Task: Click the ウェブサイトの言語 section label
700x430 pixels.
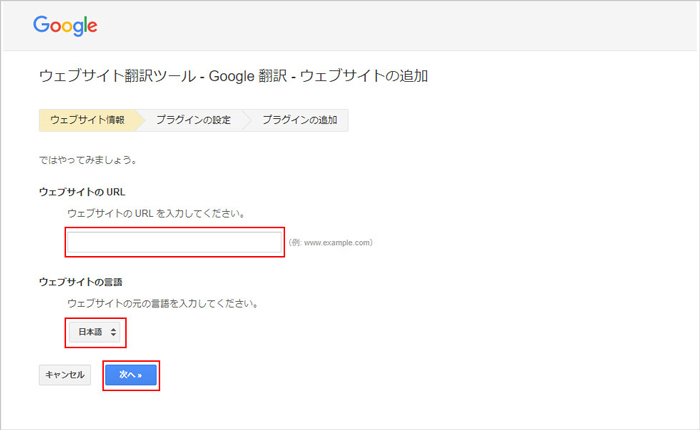Action: pos(81,282)
